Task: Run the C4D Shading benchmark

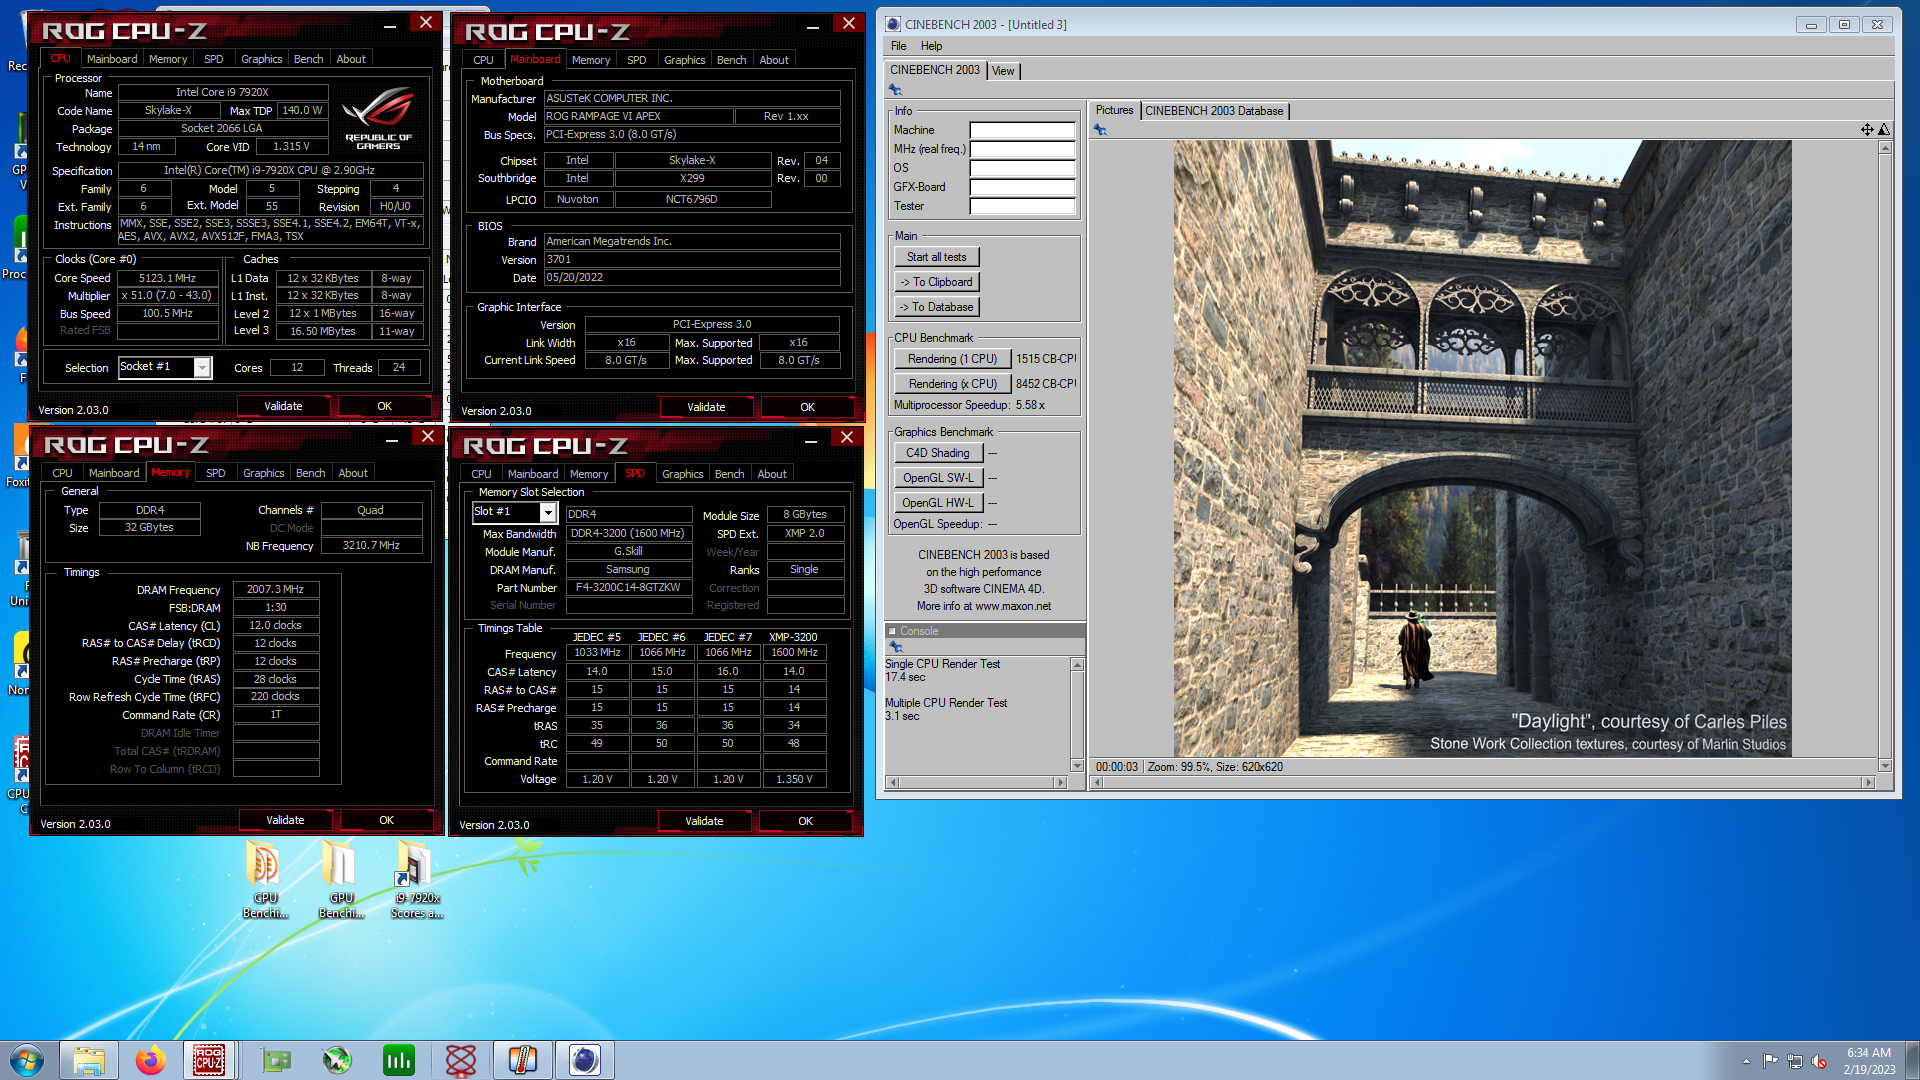Action: click(x=938, y=453)
